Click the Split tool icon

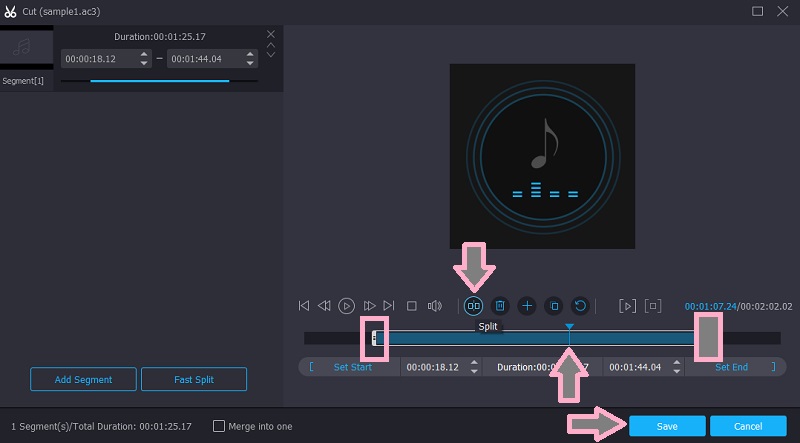[474, 305]
